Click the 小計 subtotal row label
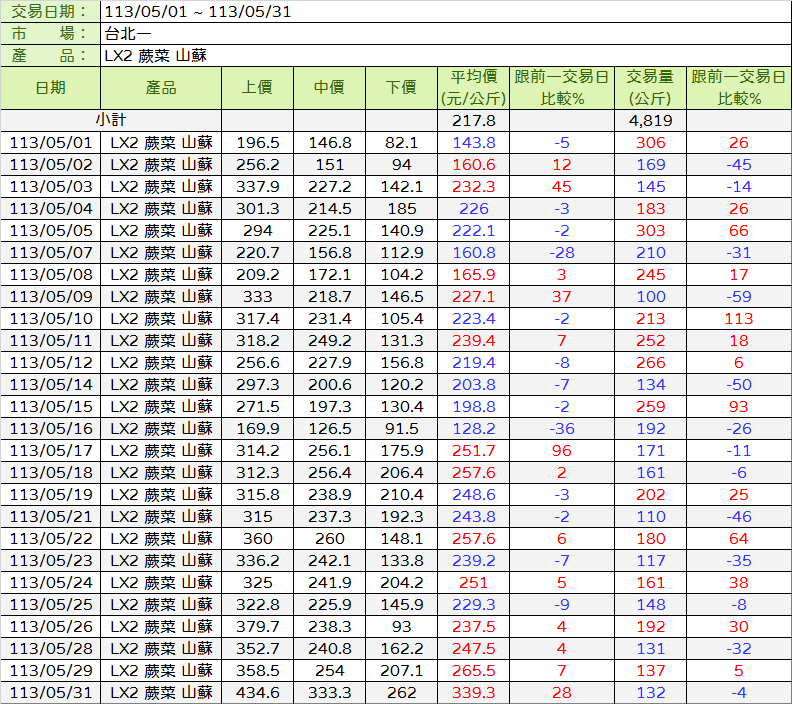The height and width of the screenshot is (704, 793). 111,120
